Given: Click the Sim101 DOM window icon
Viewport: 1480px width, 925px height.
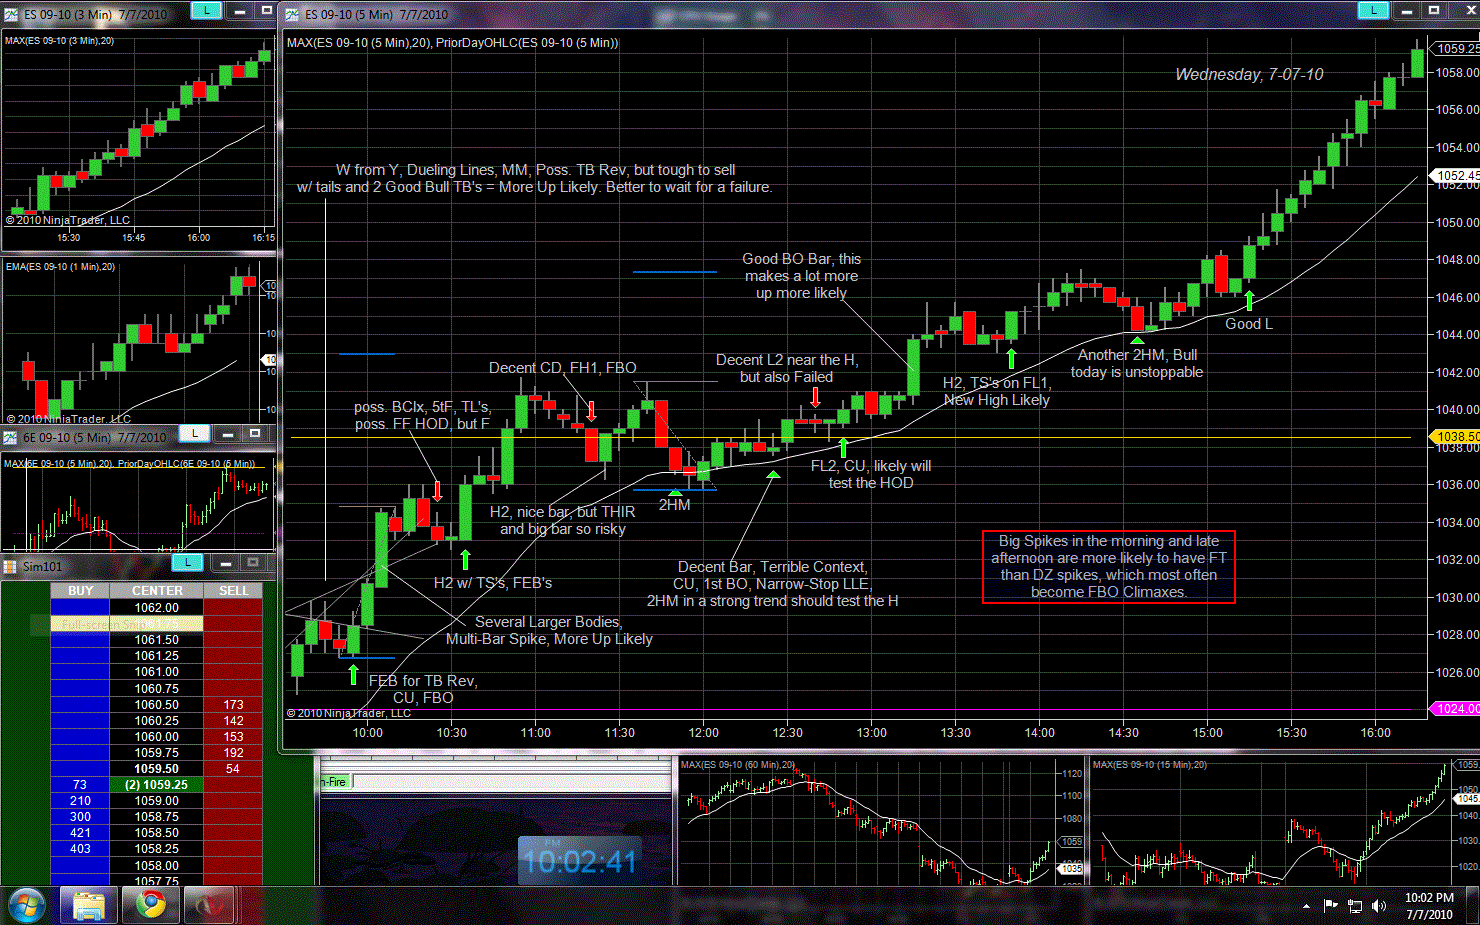Looking at the screenshot, I should tap(11, 566).
